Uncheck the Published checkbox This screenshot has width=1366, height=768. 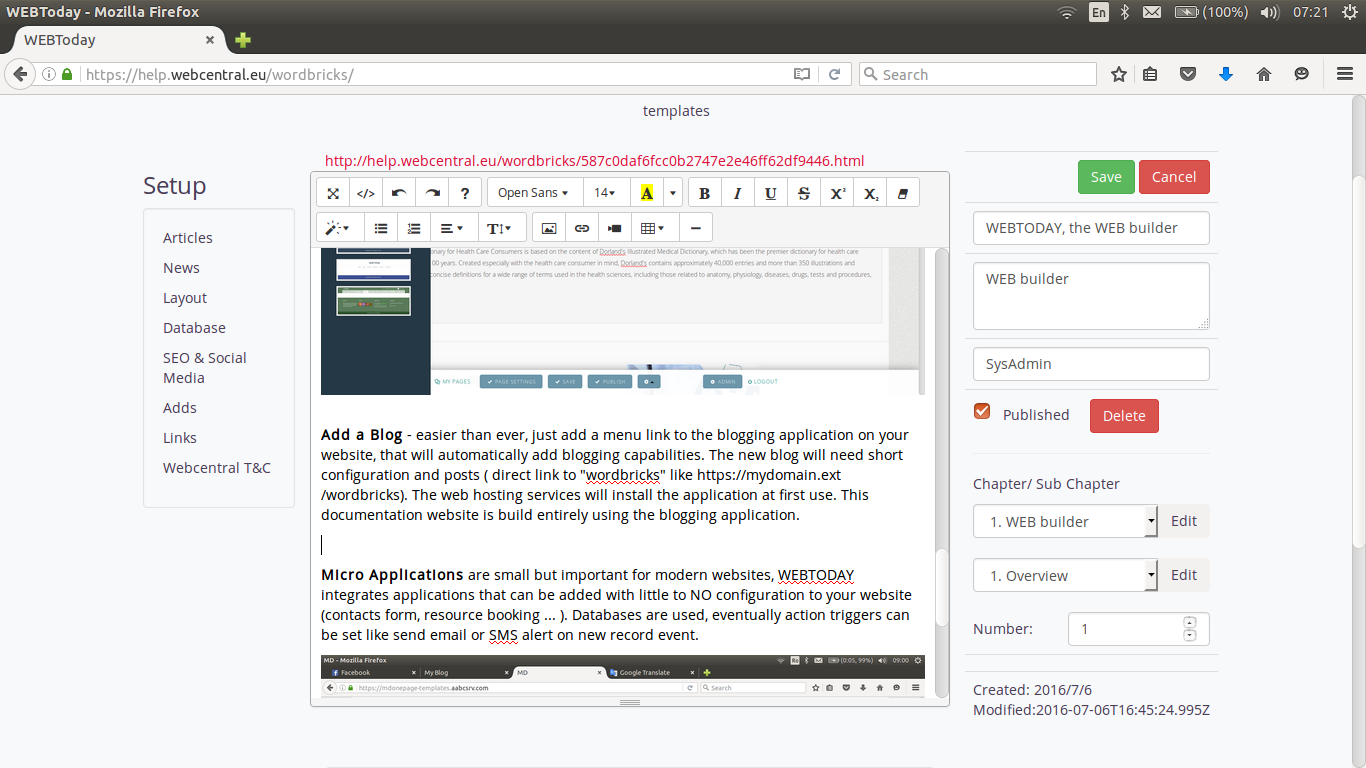pos(982,411)
